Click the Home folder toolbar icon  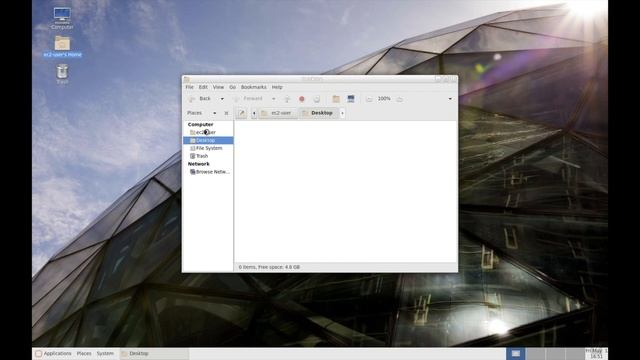[336, 99]
